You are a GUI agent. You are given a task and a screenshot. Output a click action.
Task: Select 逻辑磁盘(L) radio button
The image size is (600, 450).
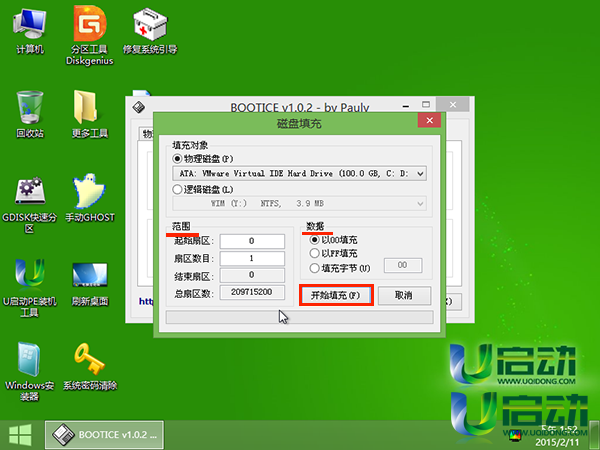[x=177, y=189]
